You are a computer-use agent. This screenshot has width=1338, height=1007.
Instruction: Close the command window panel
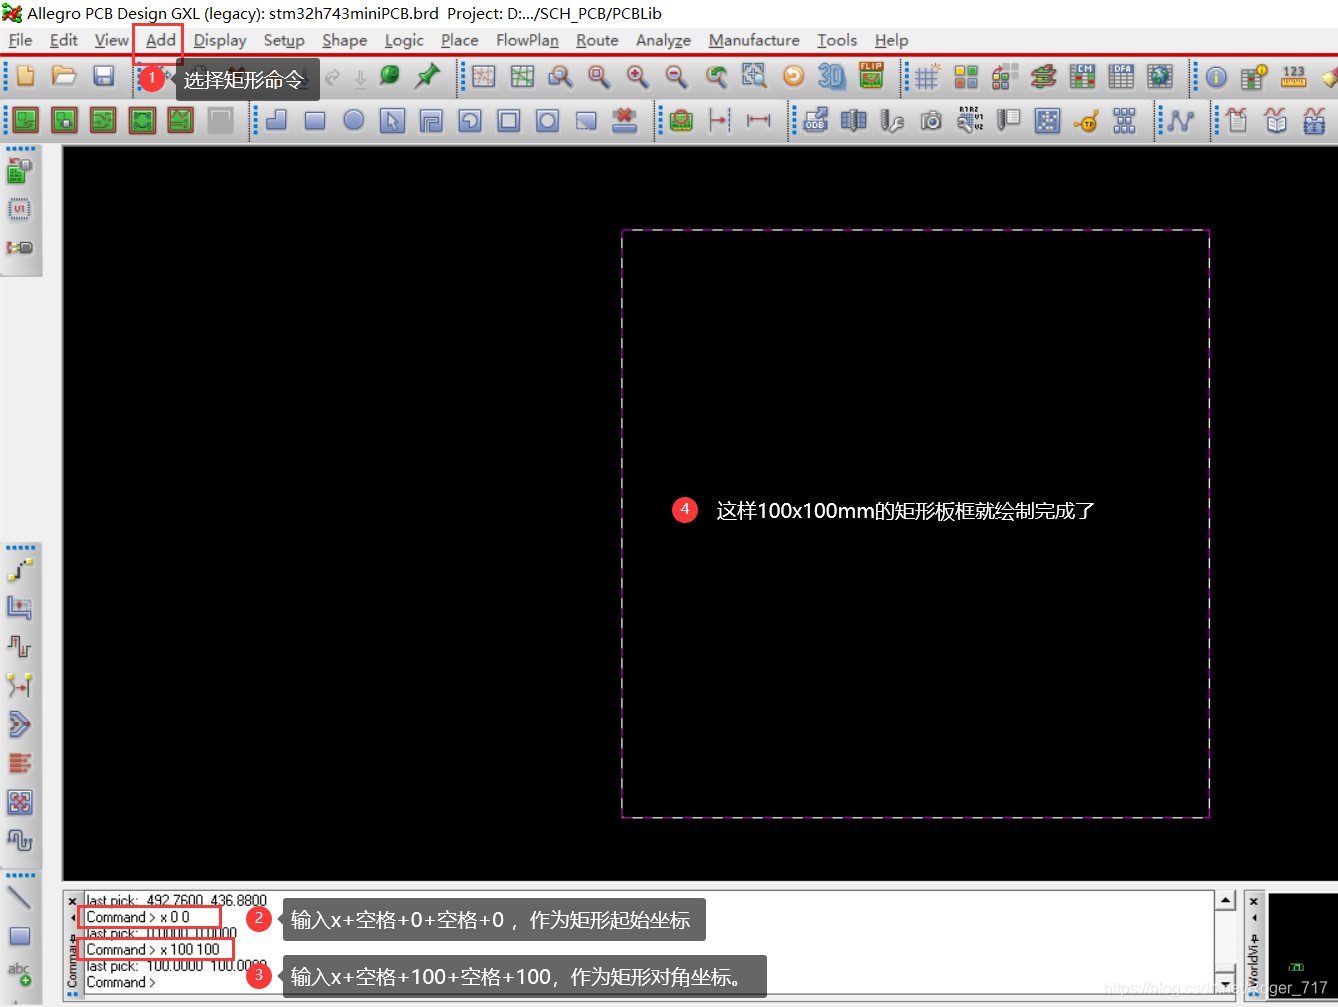[x=72, y=901]
